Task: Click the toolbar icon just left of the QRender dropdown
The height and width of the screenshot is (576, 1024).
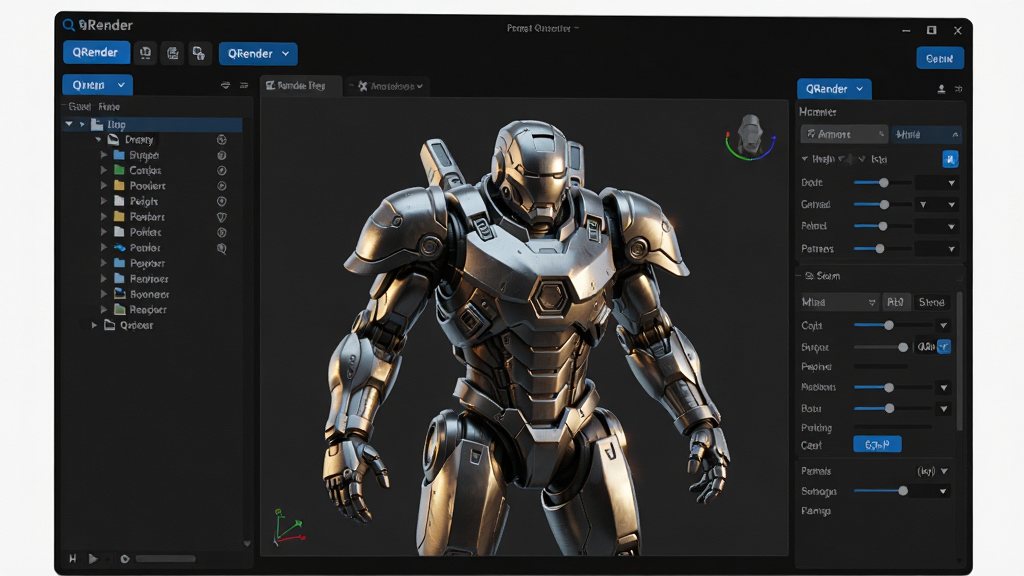Action: coord(199,53)
